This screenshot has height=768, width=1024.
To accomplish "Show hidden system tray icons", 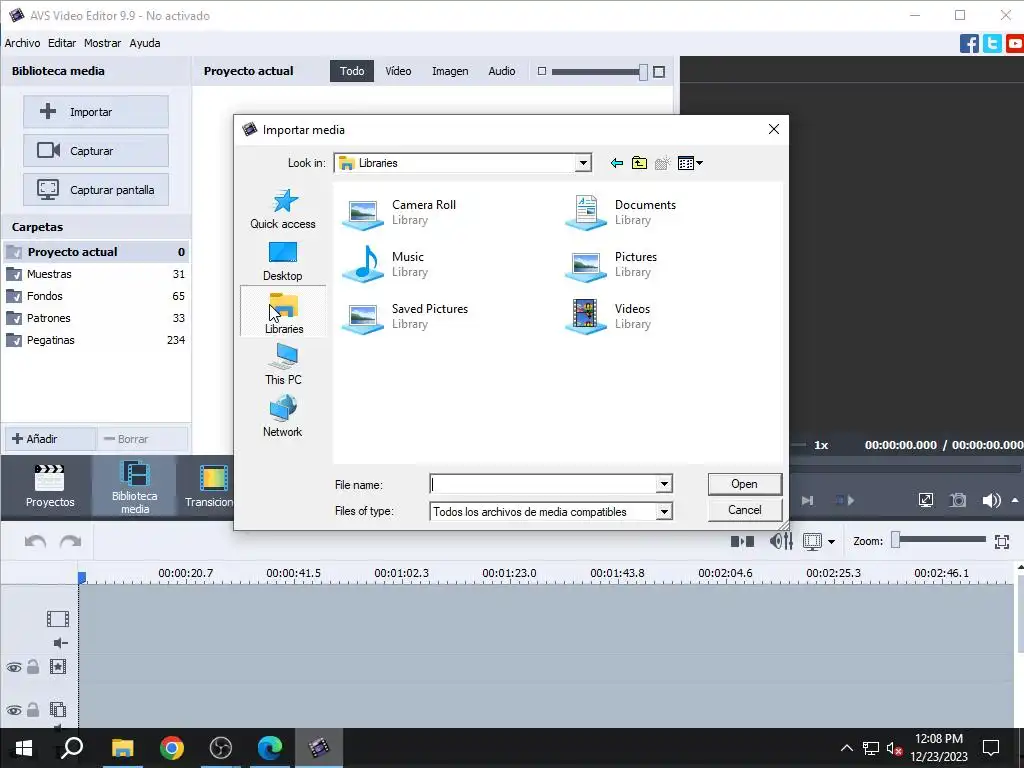I will click(846, 748).
